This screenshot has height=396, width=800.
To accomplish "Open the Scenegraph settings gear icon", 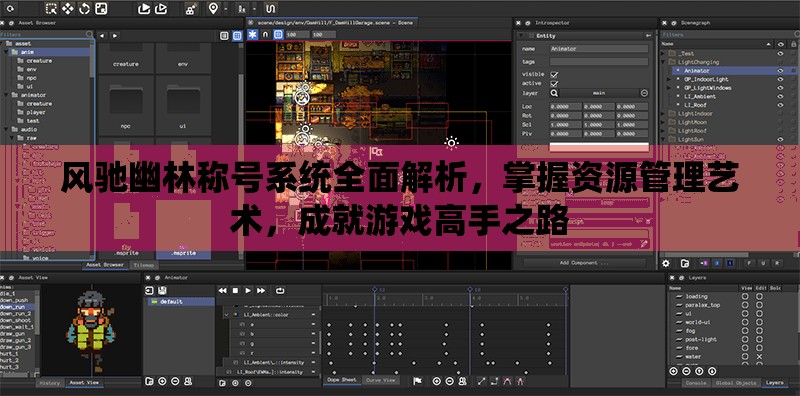I will coord(666,263).
